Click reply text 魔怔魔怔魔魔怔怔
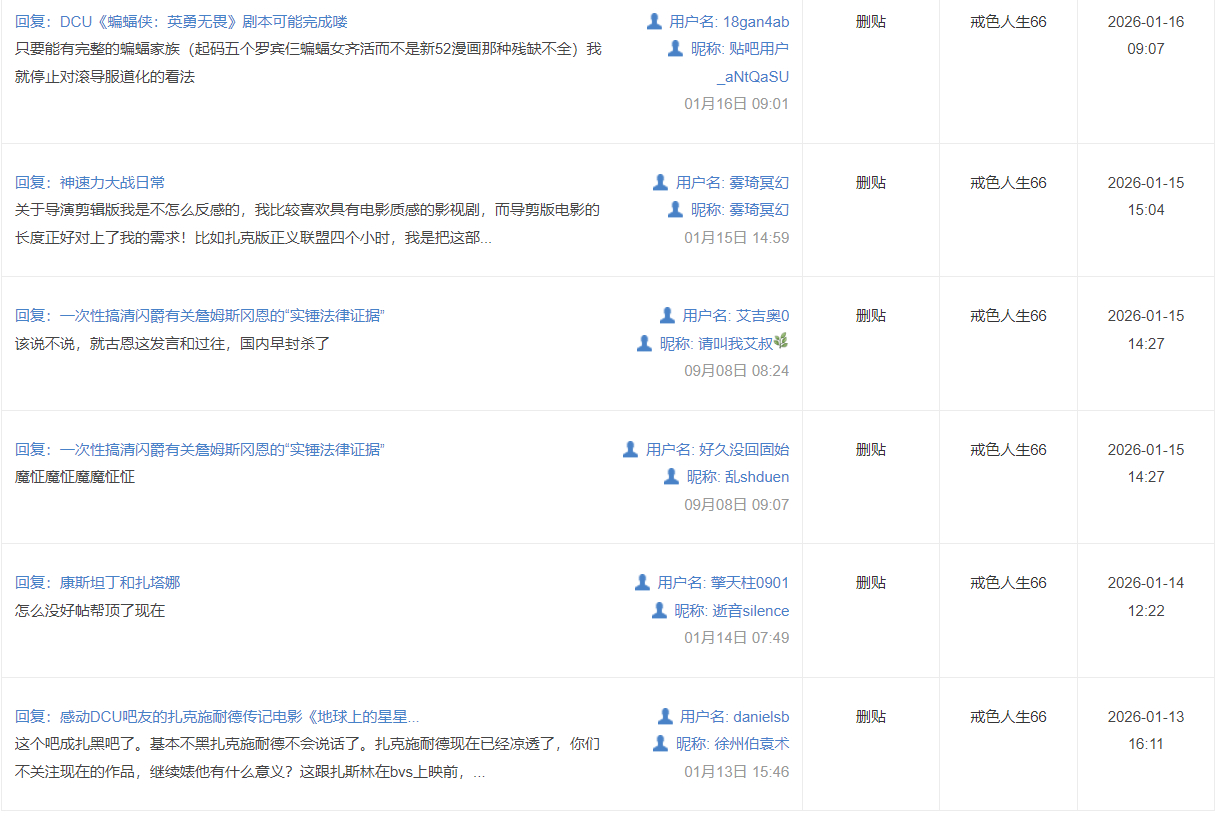 [x=75, y=477]
